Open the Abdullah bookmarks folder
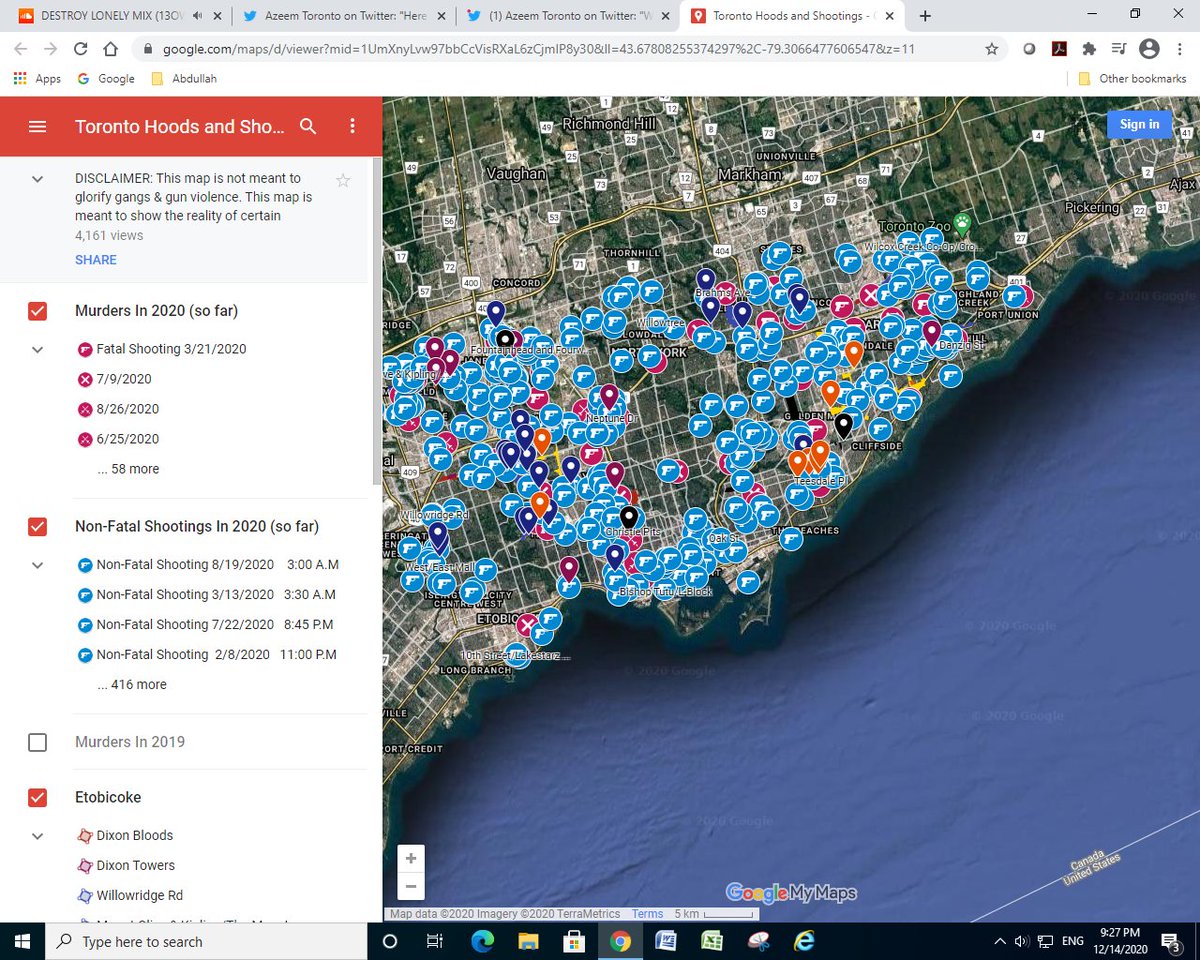This screenshot has width=1200, height=960. [184, 78]
